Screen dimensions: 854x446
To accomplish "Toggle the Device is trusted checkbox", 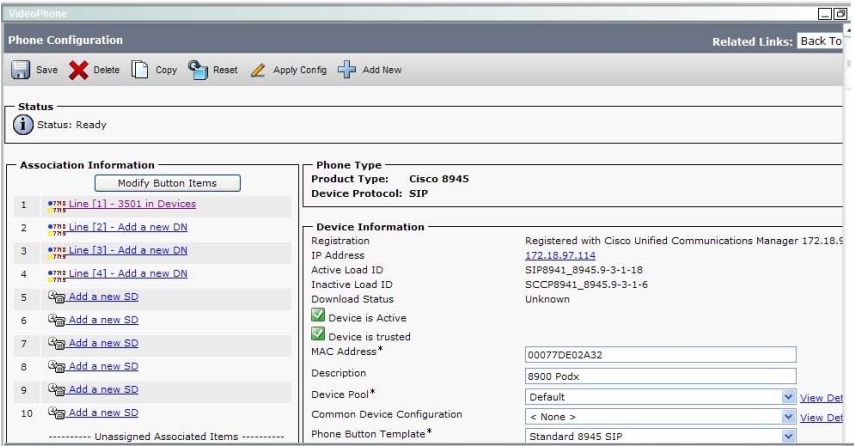I will click(318, 334).
